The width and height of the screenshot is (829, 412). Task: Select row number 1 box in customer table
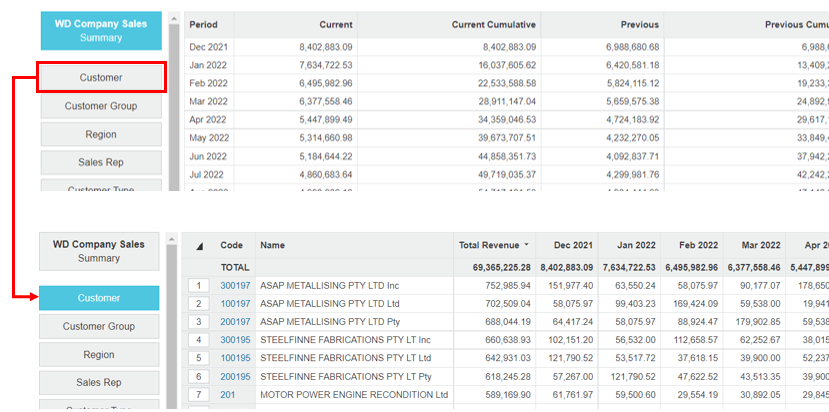(200, 286)
